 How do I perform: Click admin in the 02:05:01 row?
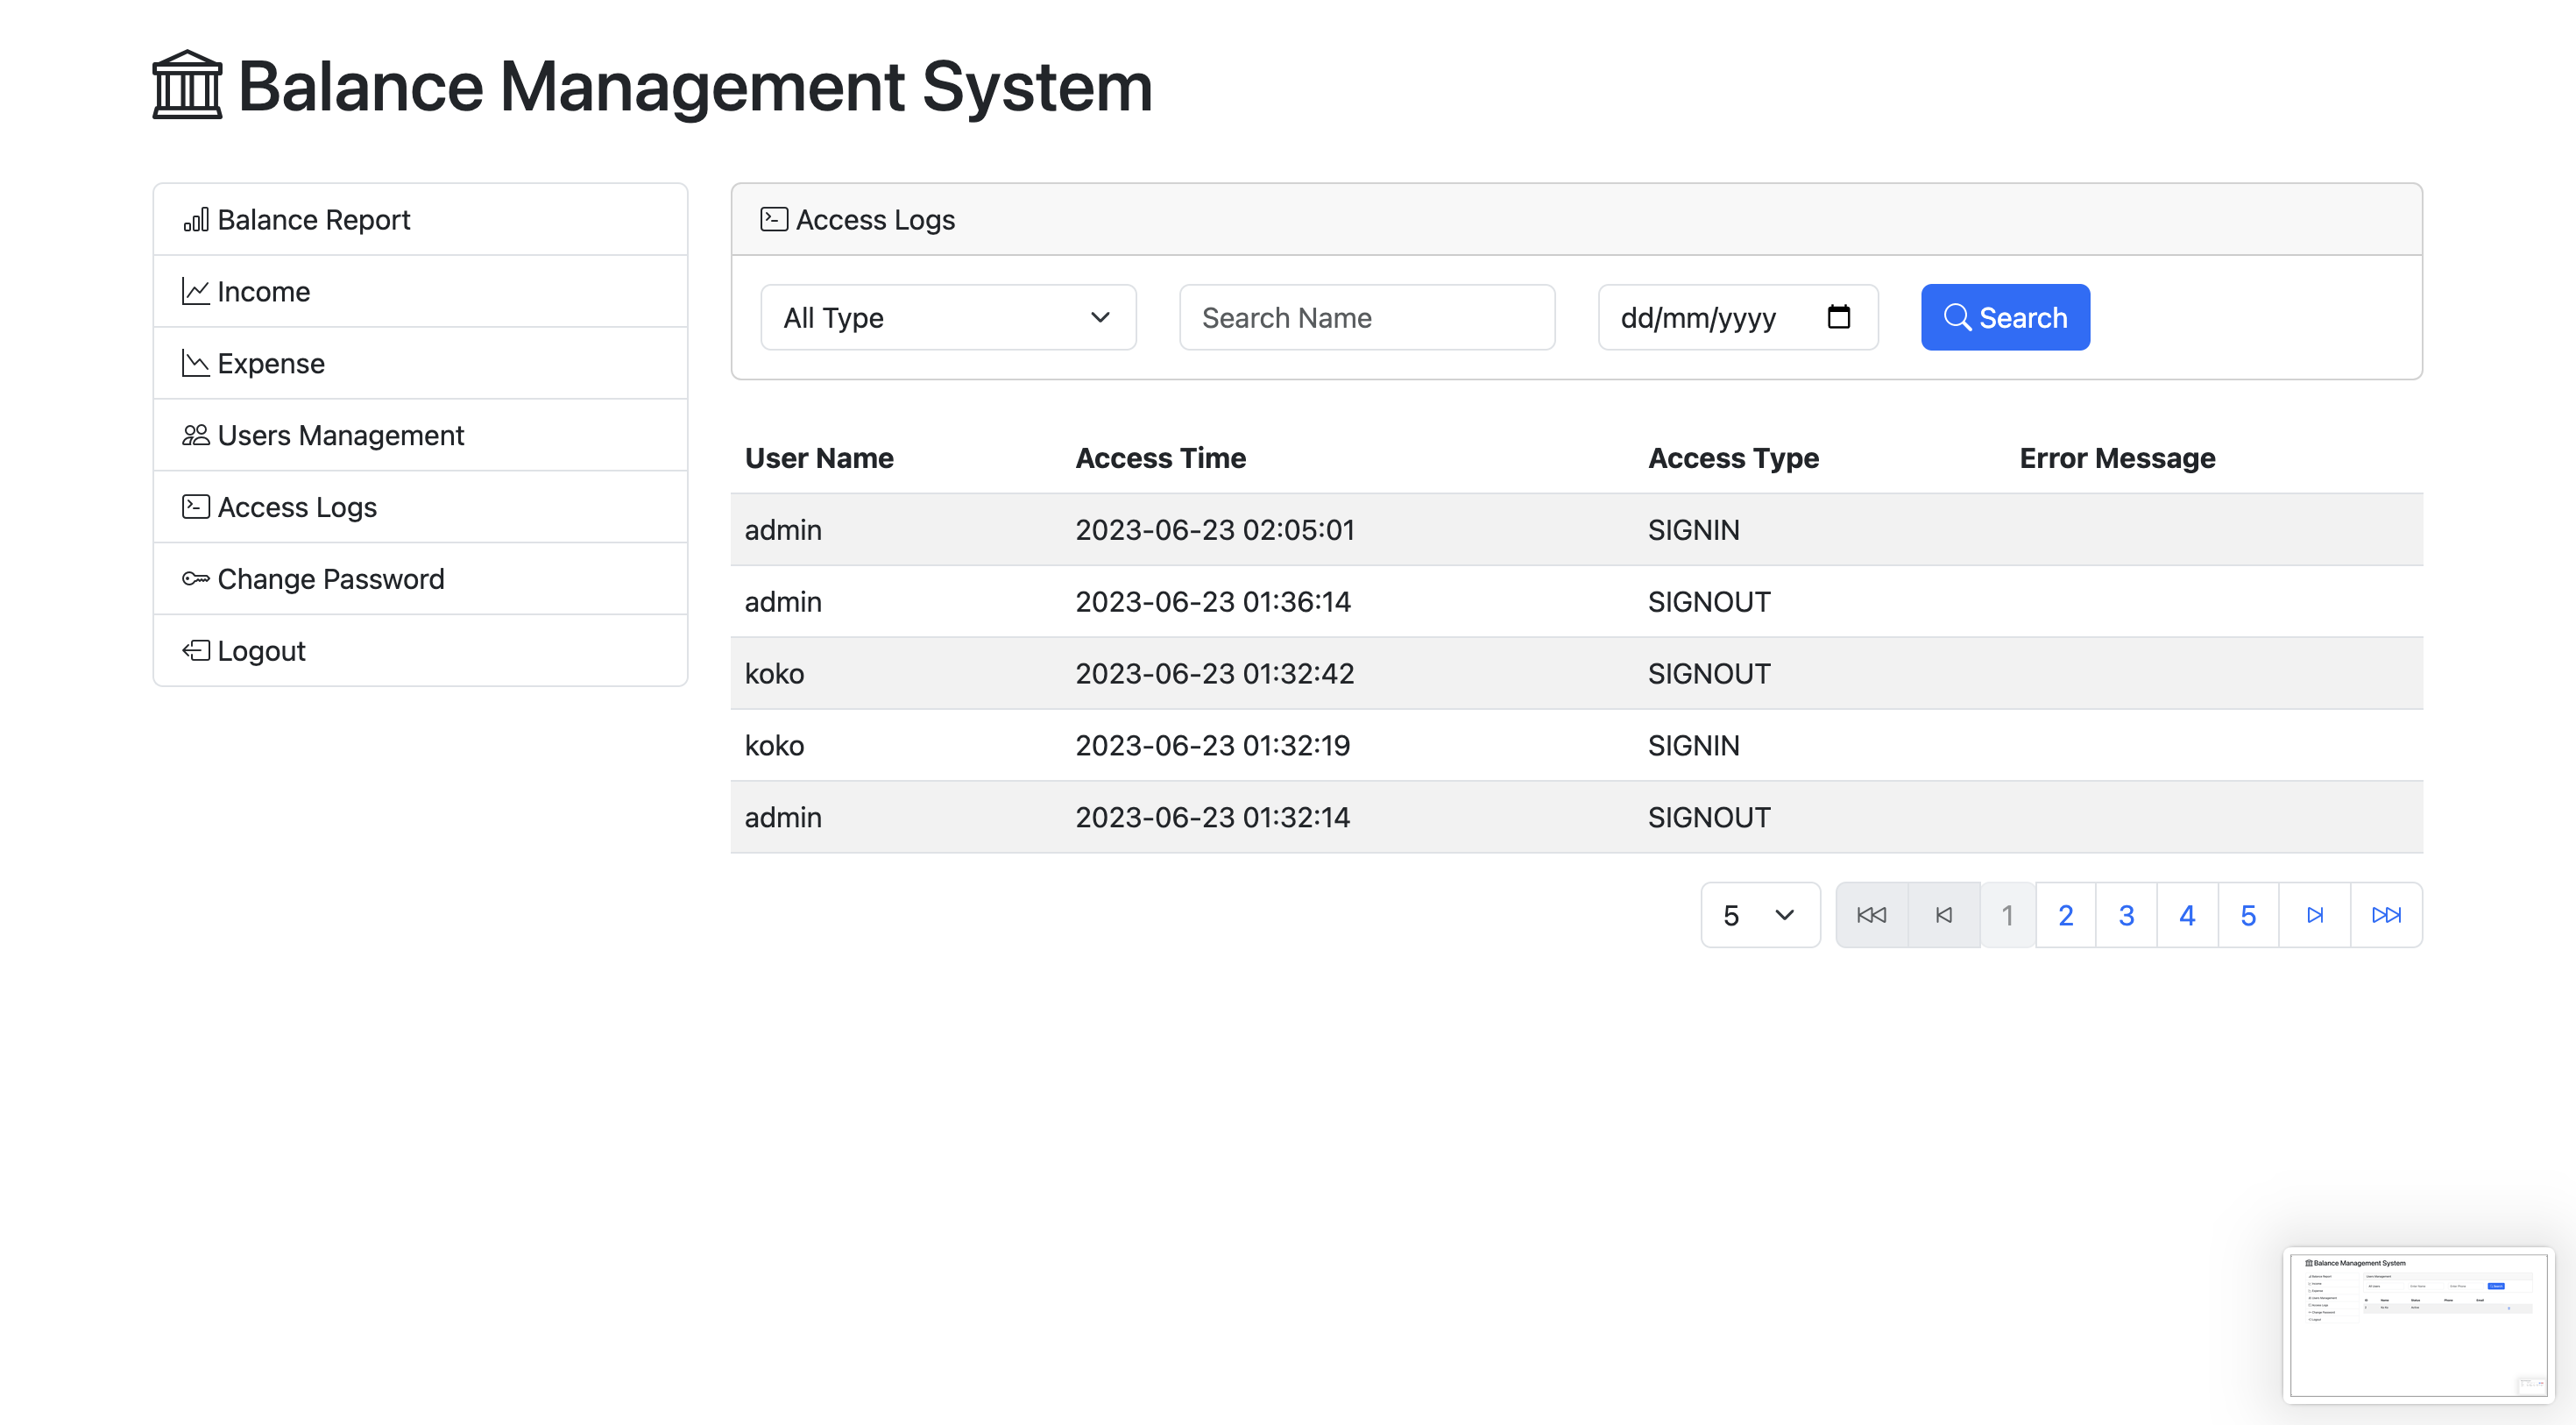coord(783,530)
